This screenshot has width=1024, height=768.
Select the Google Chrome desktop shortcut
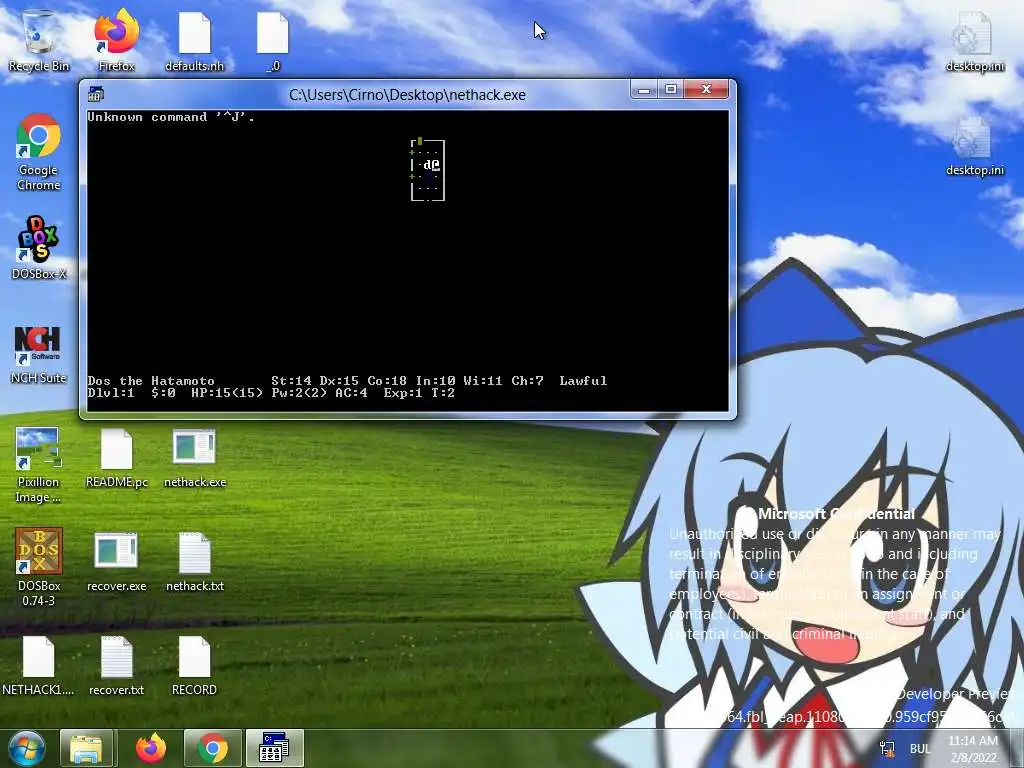[39, 152]
